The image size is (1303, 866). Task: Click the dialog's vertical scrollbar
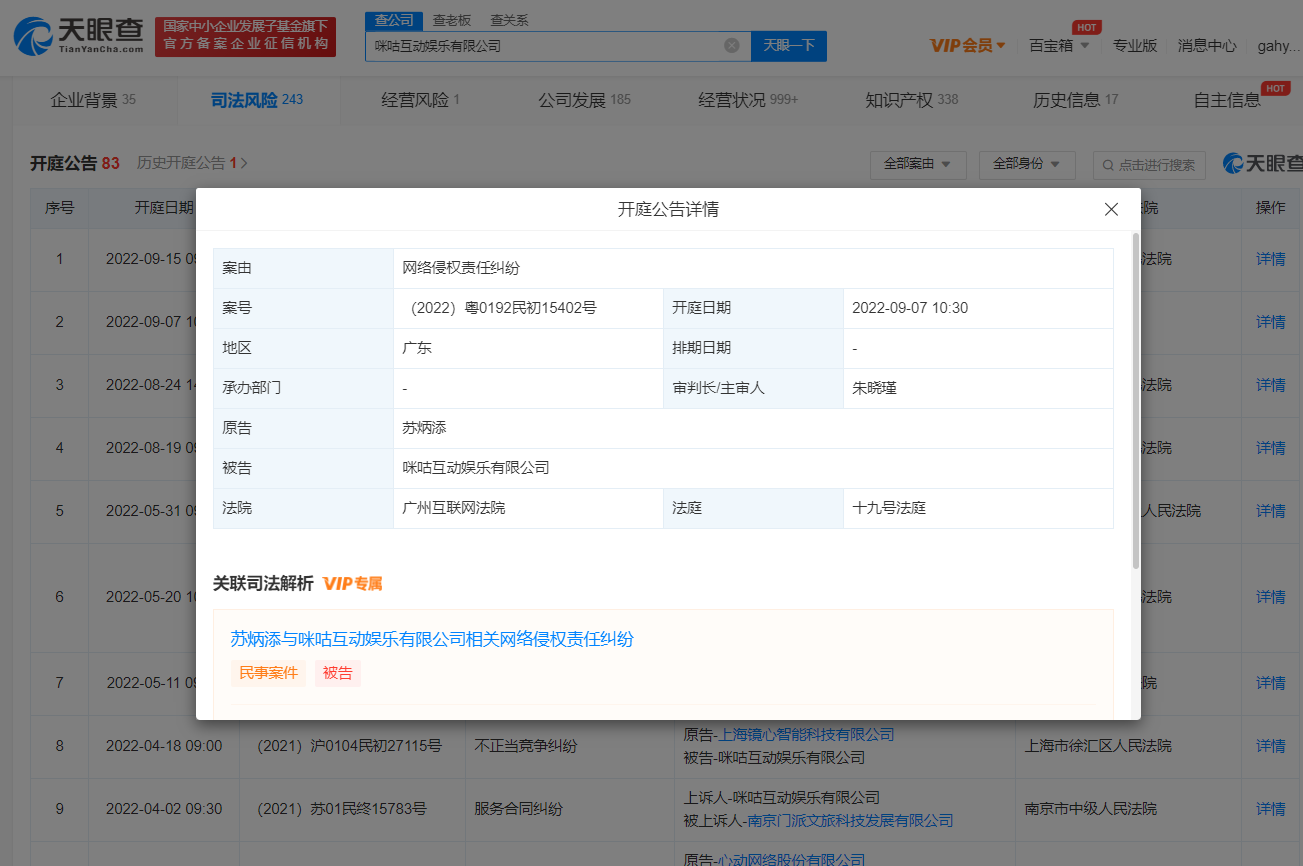click(1134, 400)
